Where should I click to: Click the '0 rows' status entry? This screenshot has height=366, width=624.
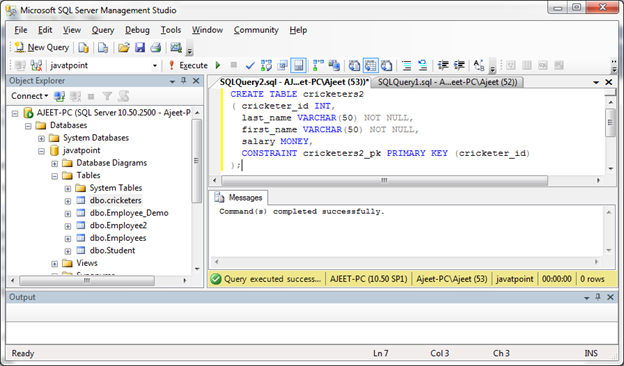point(592,279)
